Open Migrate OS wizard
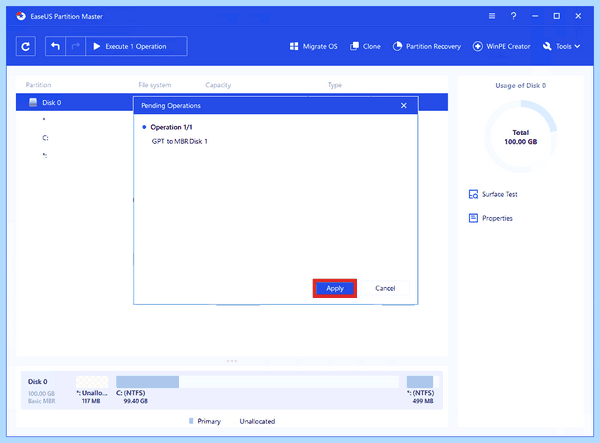This screenshot has width=600, height=443. coord(313,46)
